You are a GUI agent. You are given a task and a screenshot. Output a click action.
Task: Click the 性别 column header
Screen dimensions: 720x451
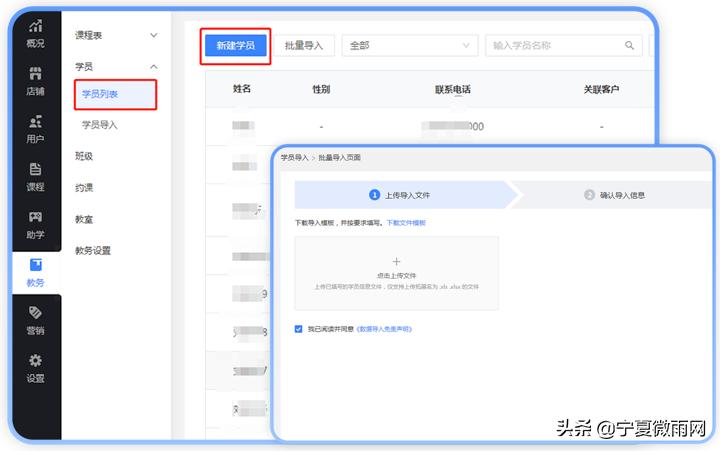[321, 89]
